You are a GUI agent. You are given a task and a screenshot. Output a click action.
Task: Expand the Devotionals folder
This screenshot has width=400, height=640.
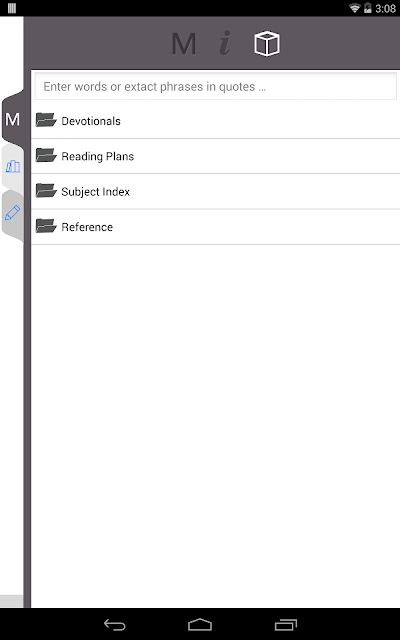tap(216, 121)
